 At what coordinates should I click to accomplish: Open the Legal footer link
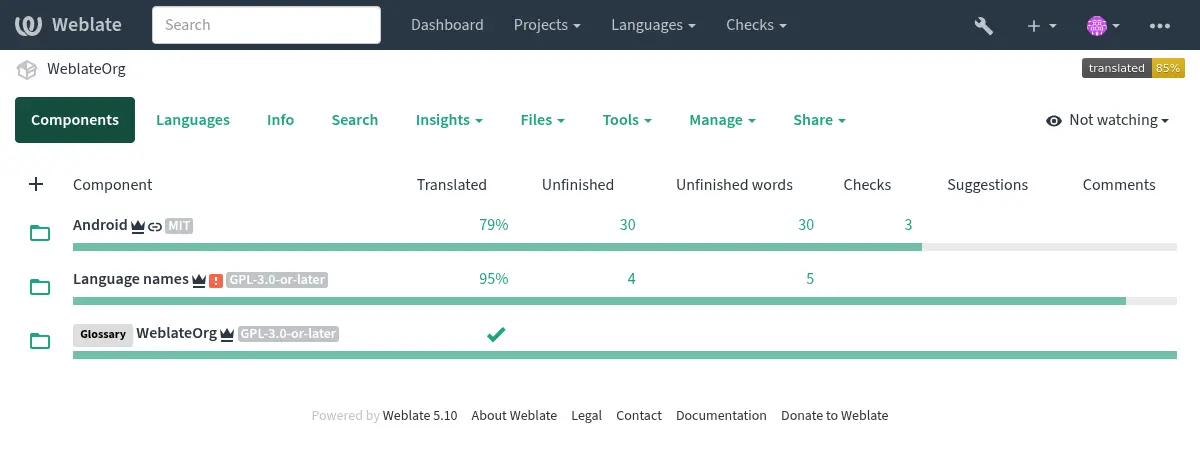[586, 415]
